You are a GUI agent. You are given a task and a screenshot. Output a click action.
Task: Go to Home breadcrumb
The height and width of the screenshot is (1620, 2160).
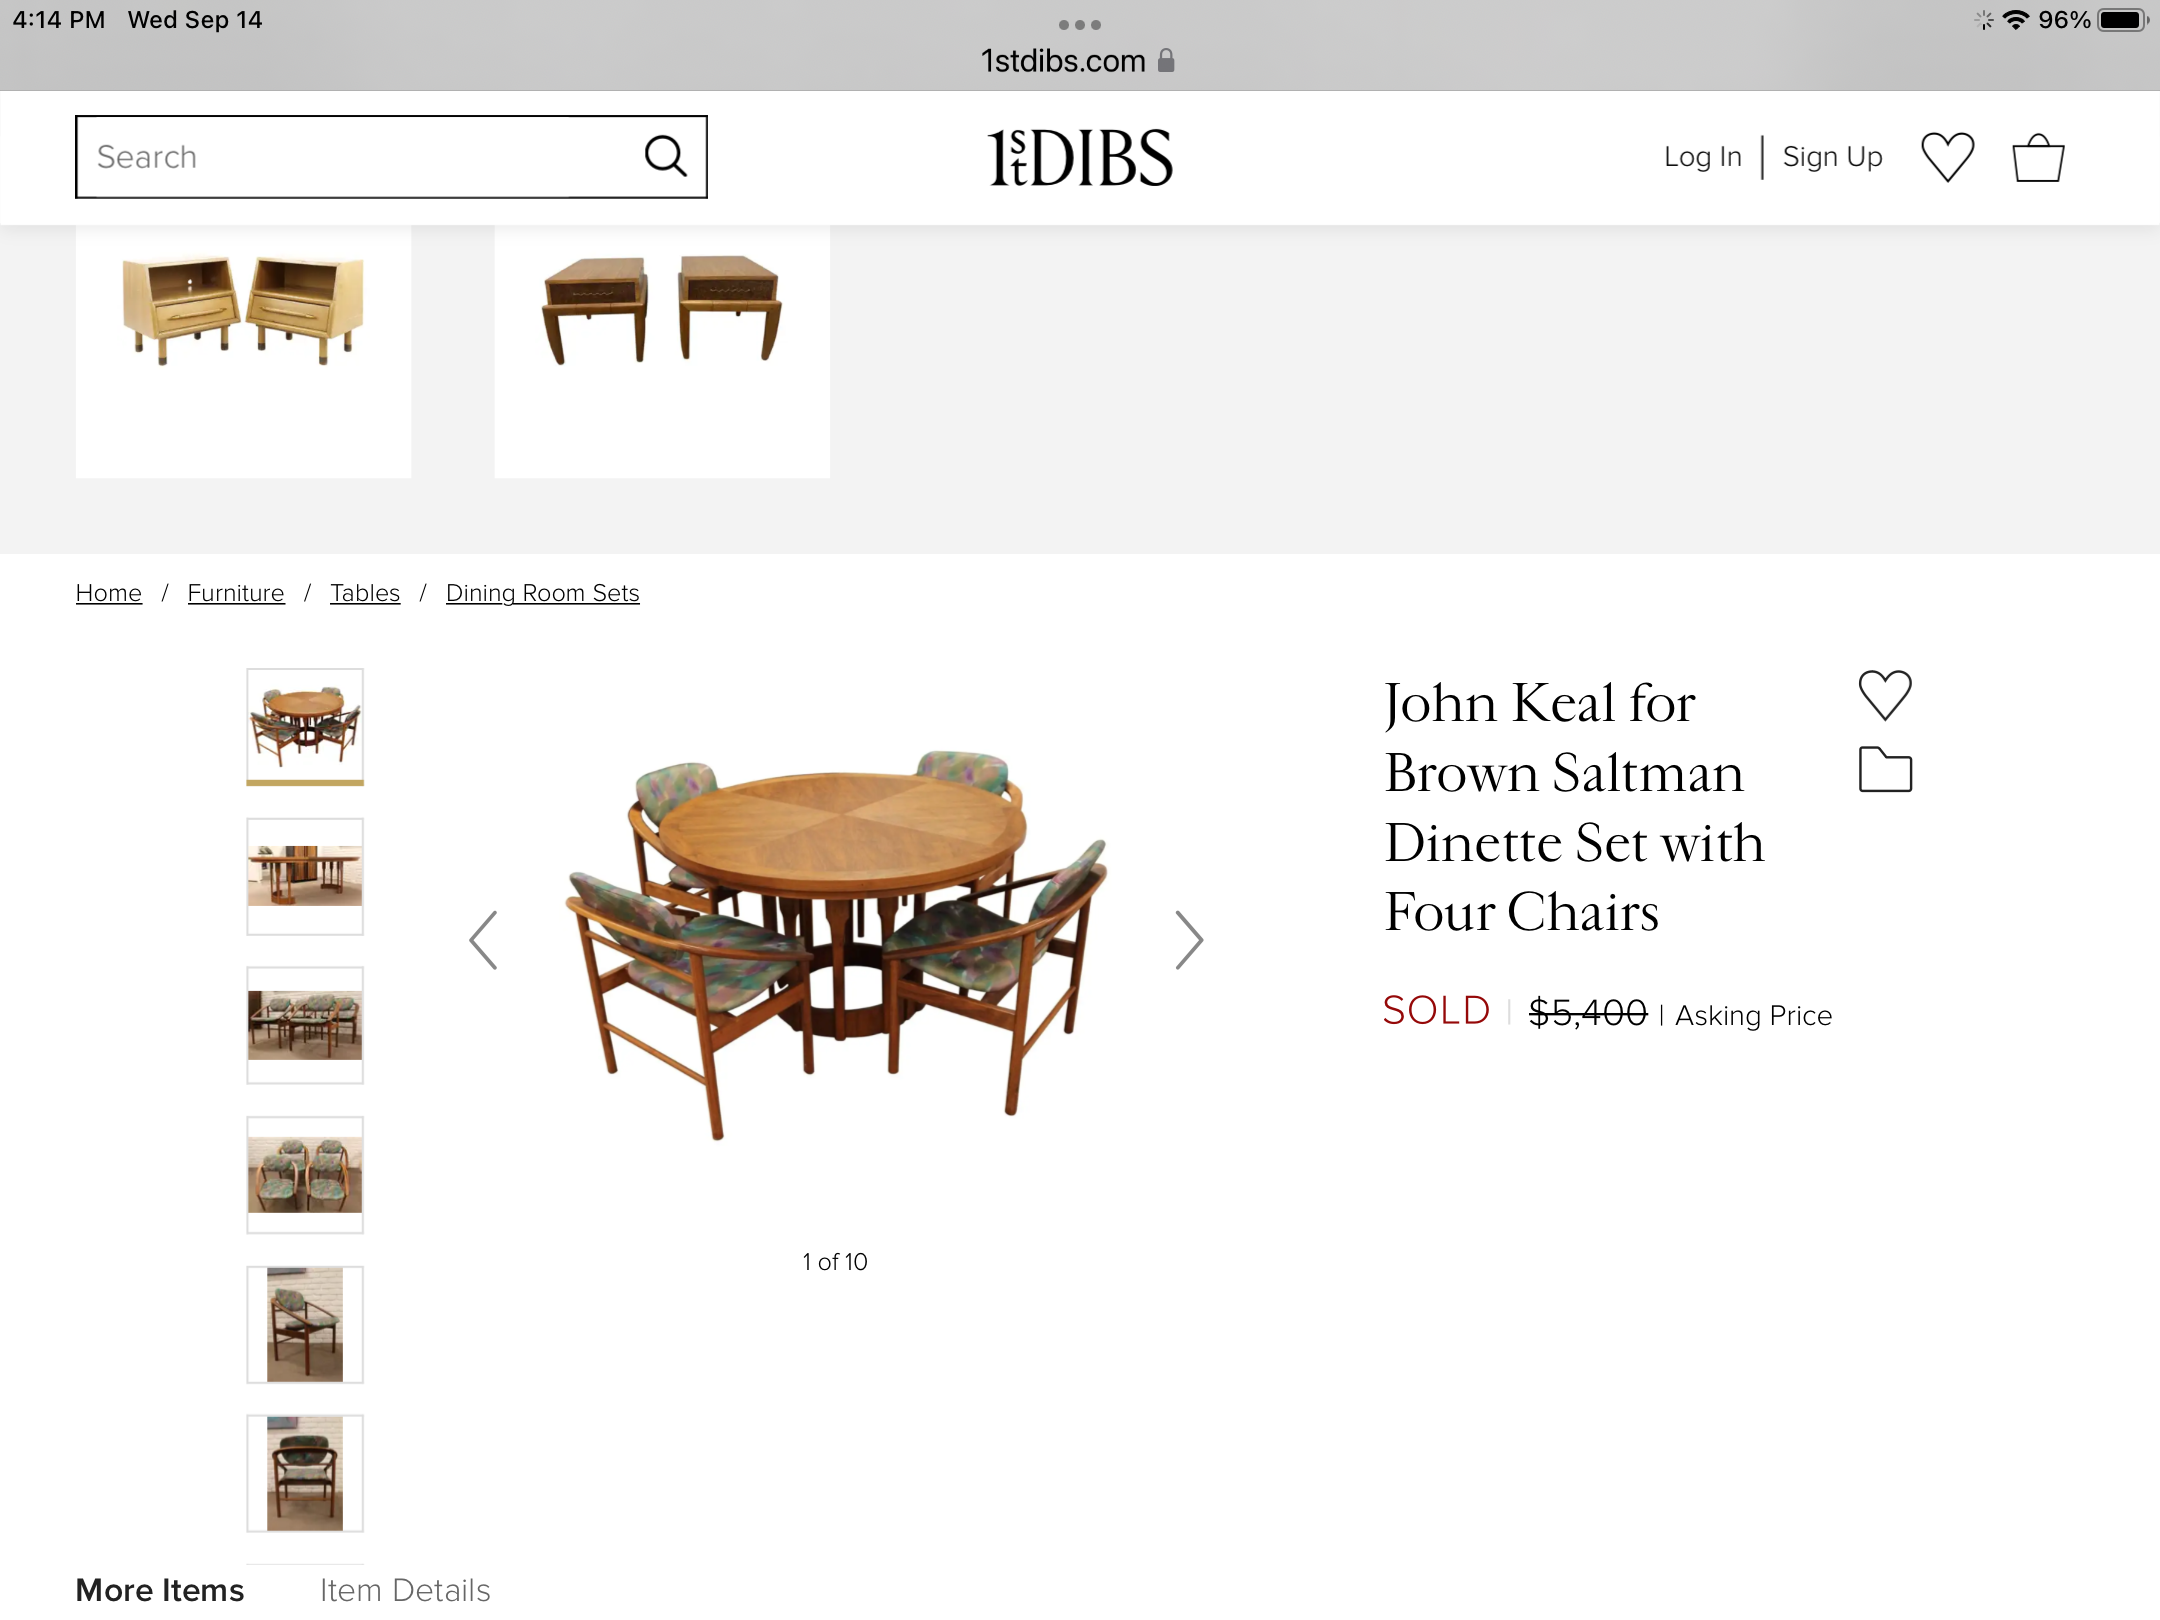point(109,593)
